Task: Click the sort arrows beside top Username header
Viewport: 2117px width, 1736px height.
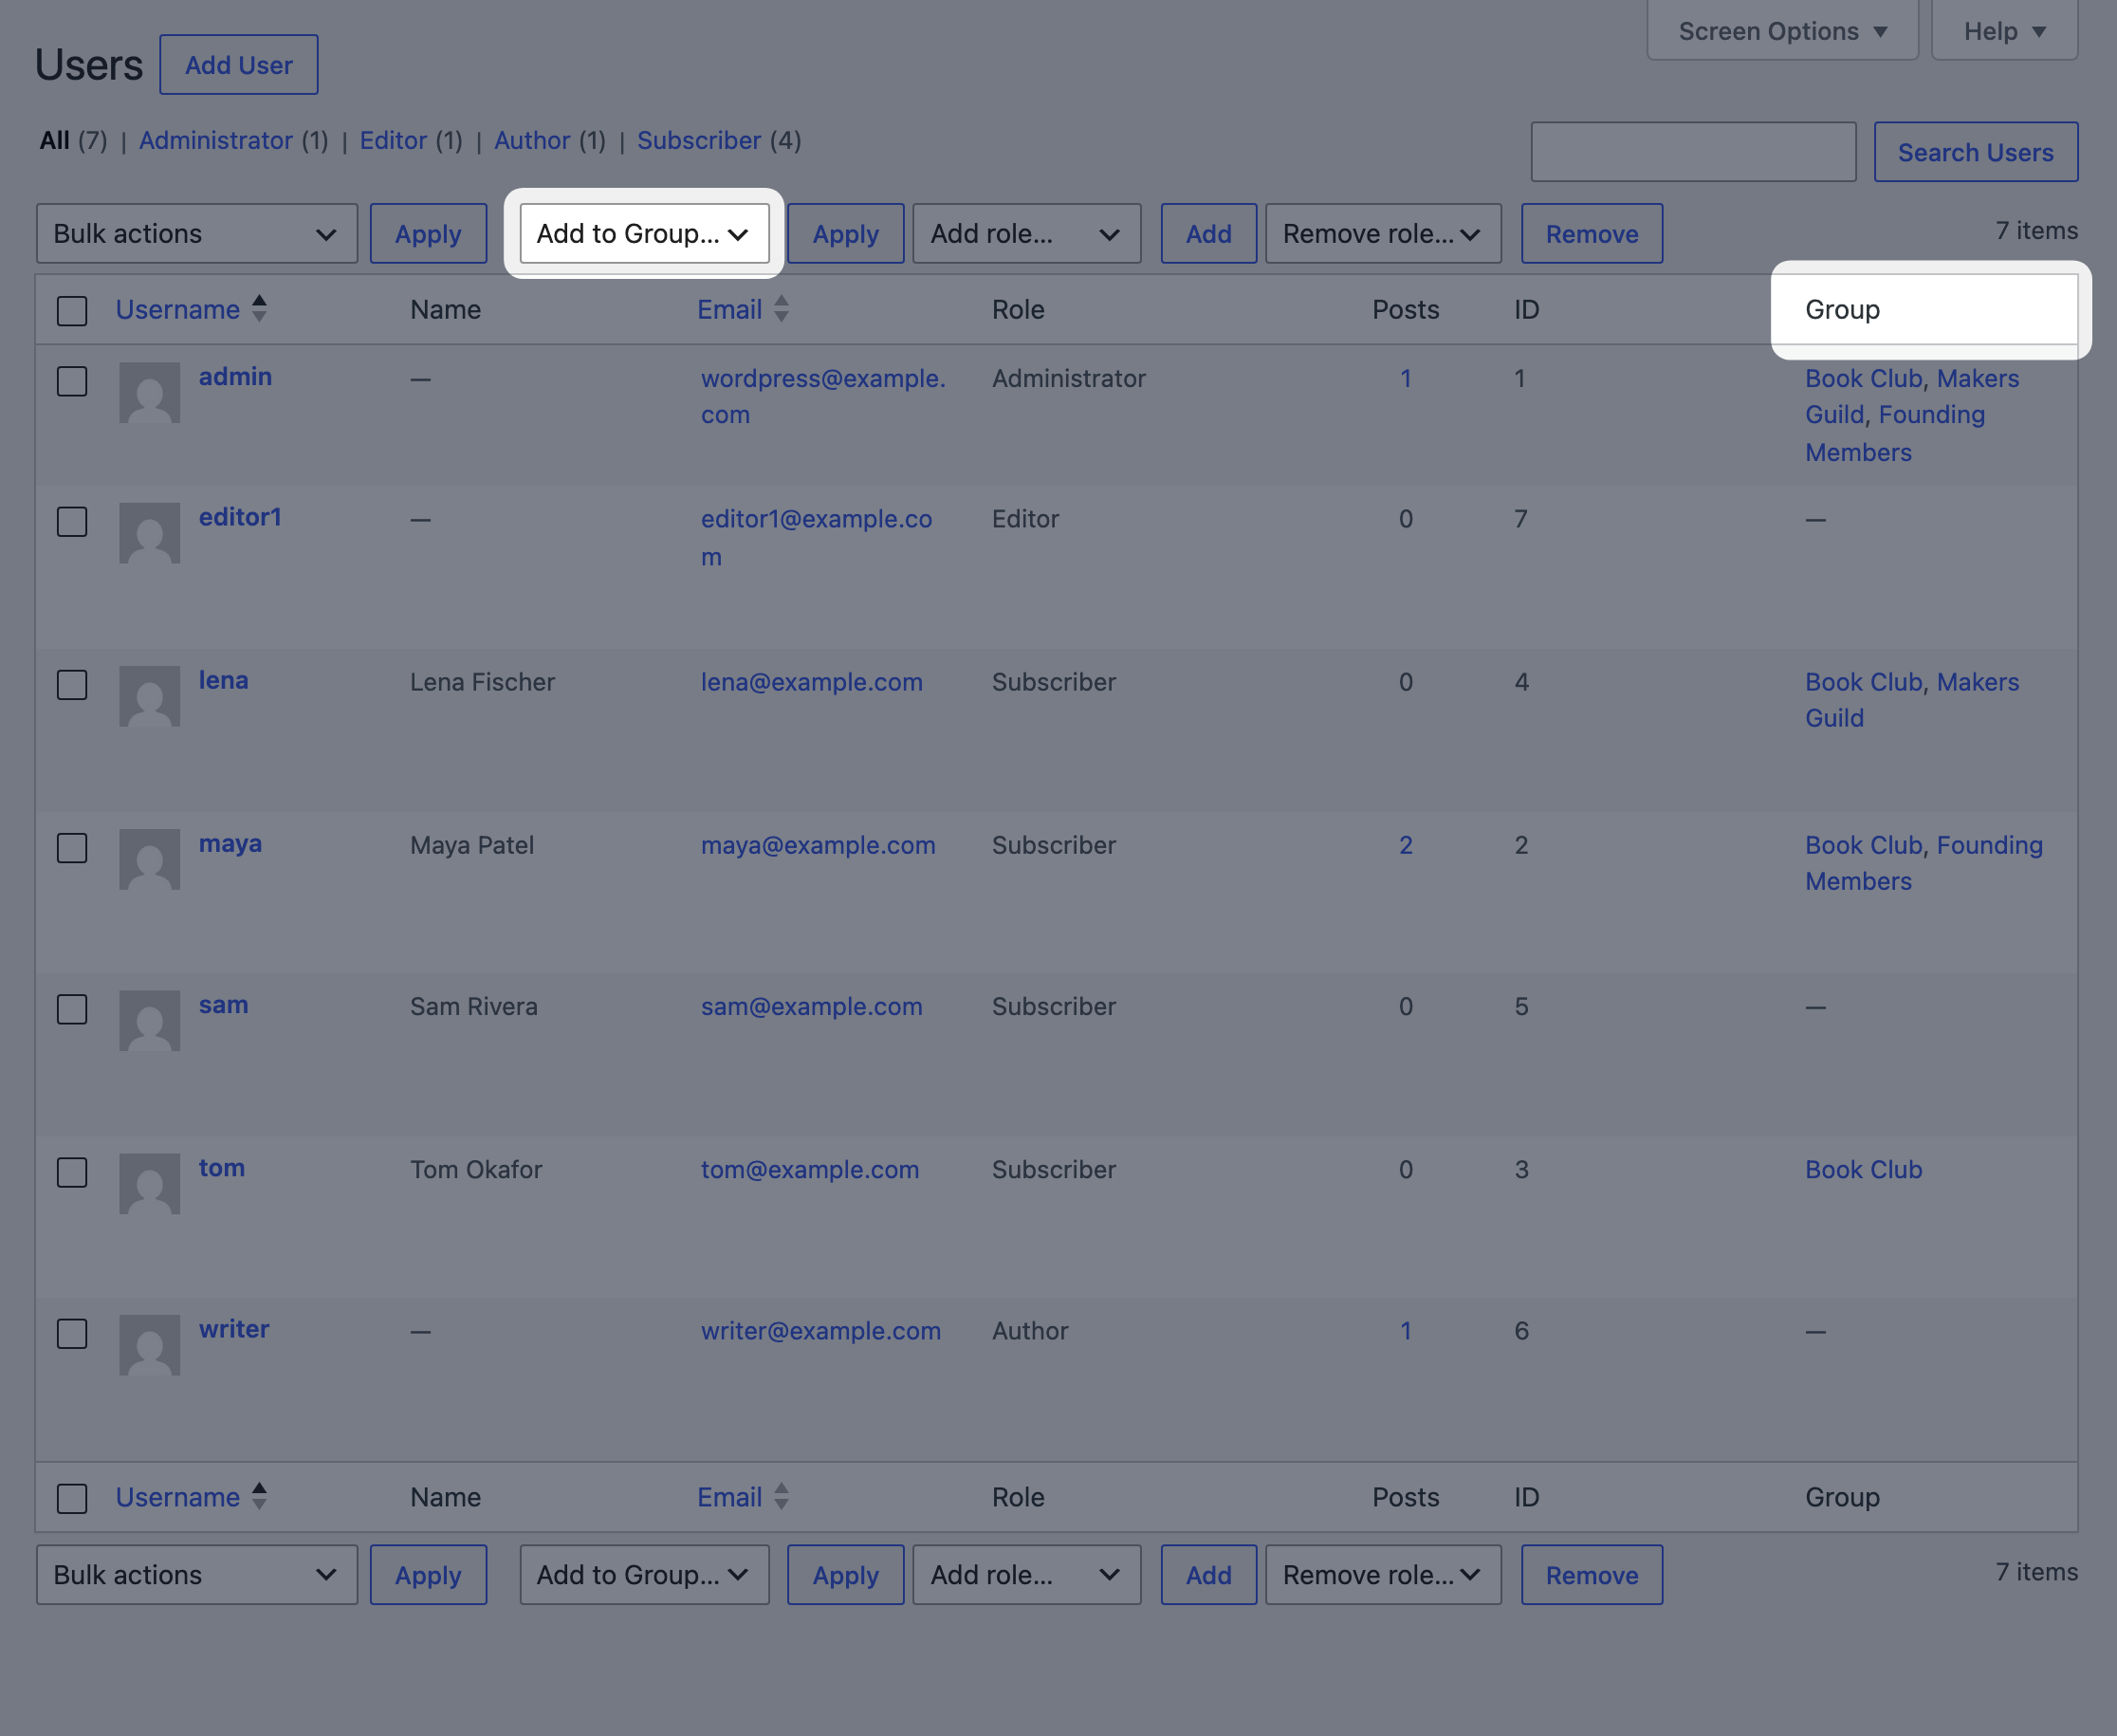Action: pyautogui.click(x=260, y=309)
